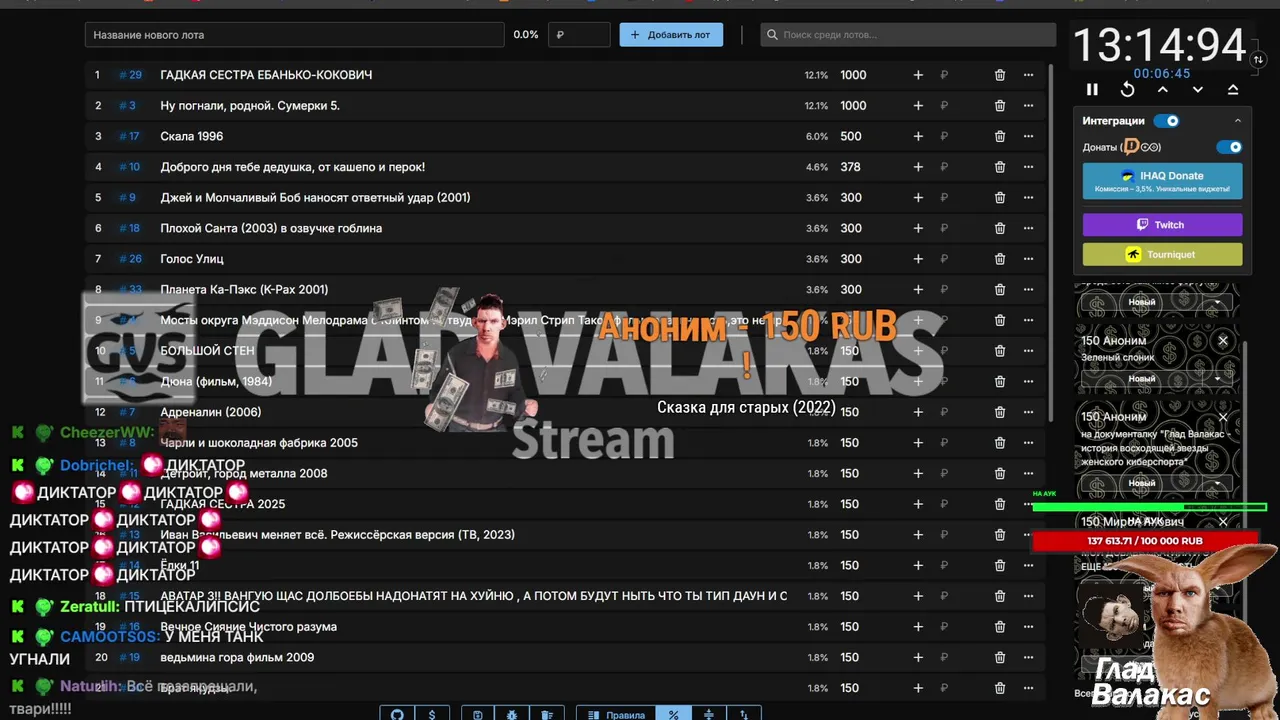This screenshot has height=720, width=1280.
Task: Delete the Скала 1996 lot
Action: (x=1000, y=136)
